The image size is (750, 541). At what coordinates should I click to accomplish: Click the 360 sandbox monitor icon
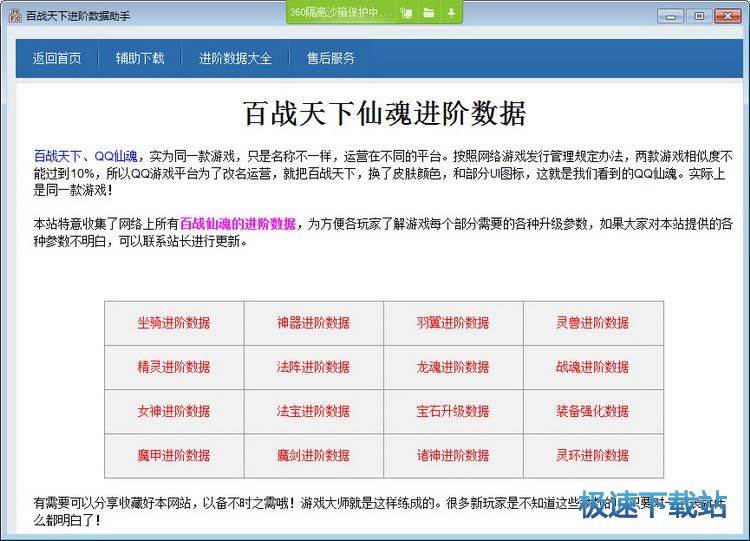point(406,13)
